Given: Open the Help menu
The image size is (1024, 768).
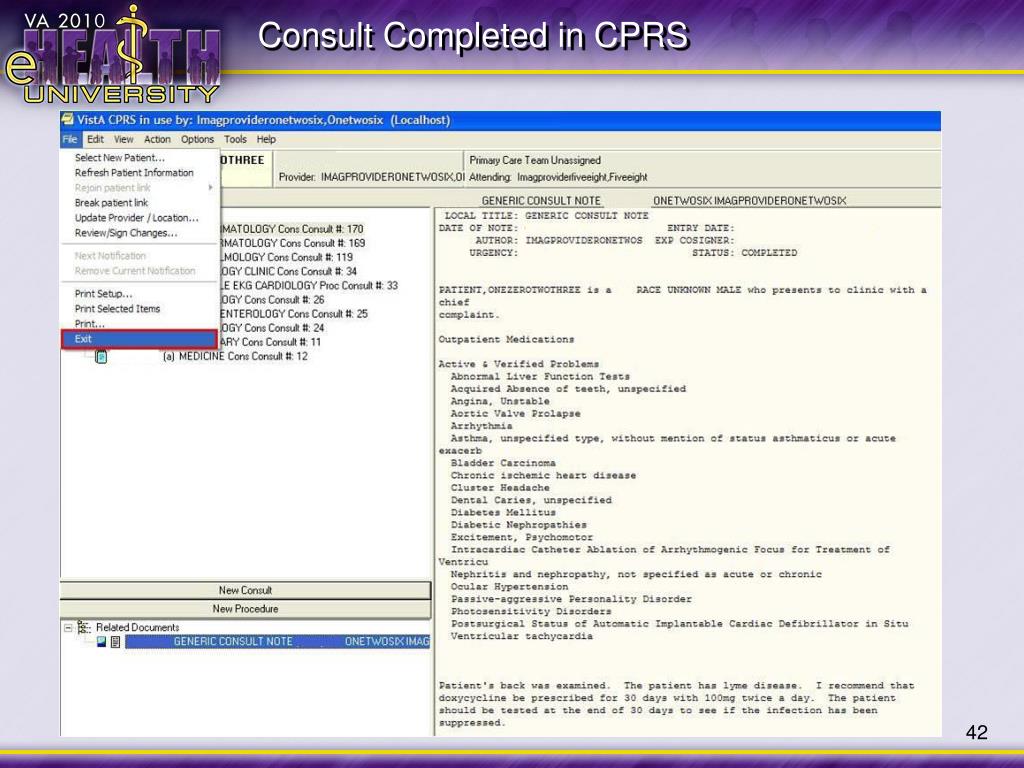Looking at the screenshot, I should [266, 139].
